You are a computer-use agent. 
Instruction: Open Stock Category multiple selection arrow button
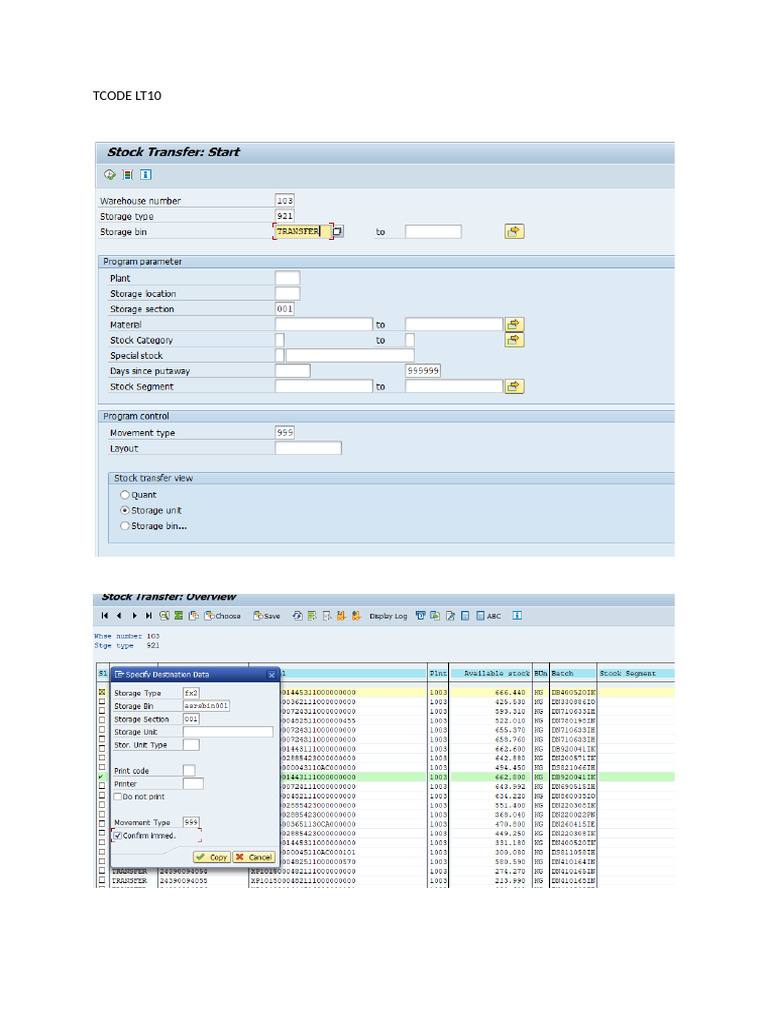515,340
